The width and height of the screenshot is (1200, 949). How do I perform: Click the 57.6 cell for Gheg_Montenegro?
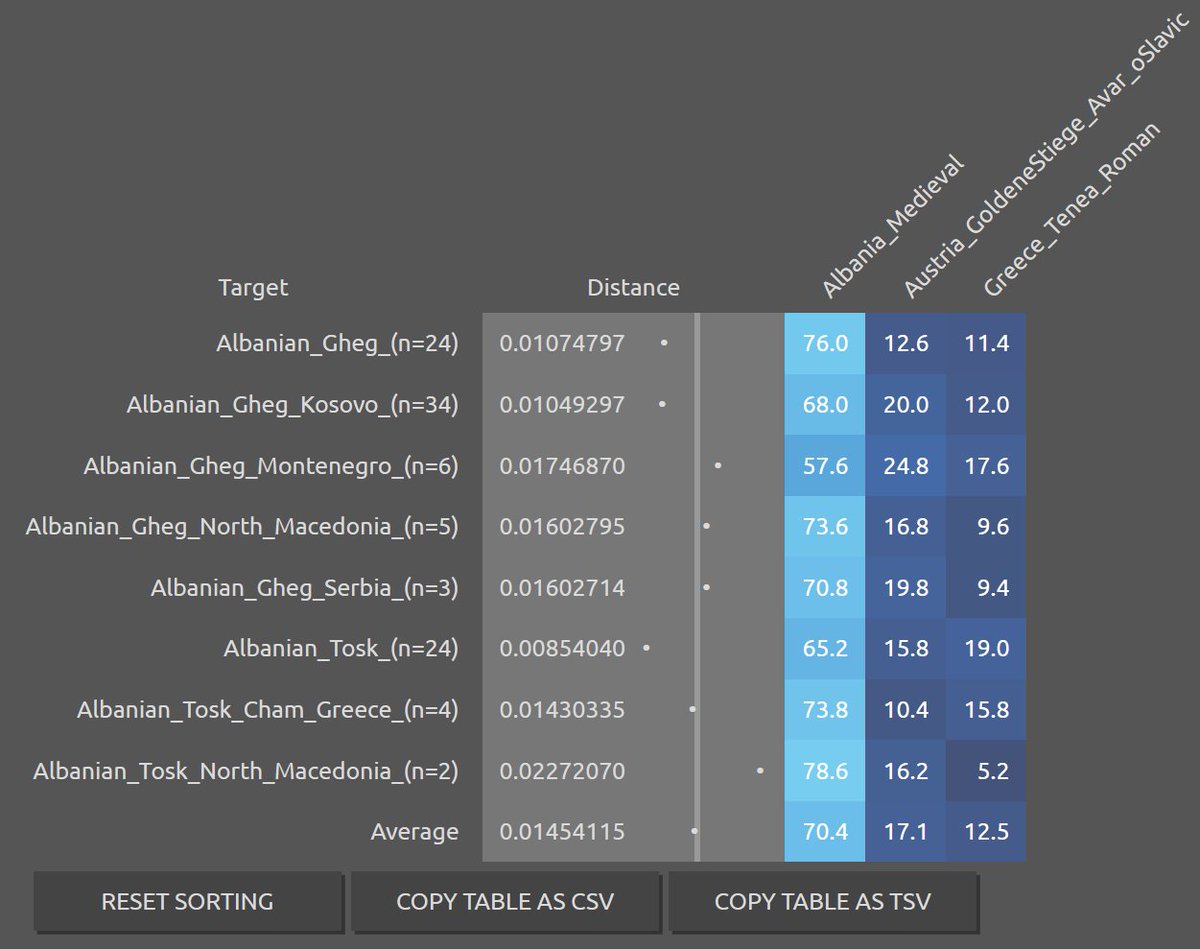coord(825,466)
